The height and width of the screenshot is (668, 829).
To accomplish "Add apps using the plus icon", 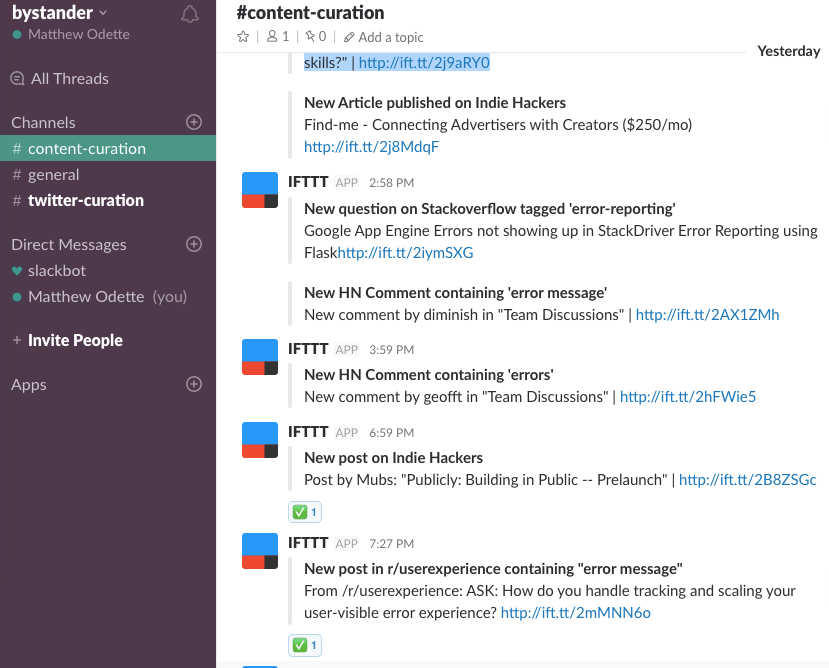I will pyautogui.click(x=194, y=384).
